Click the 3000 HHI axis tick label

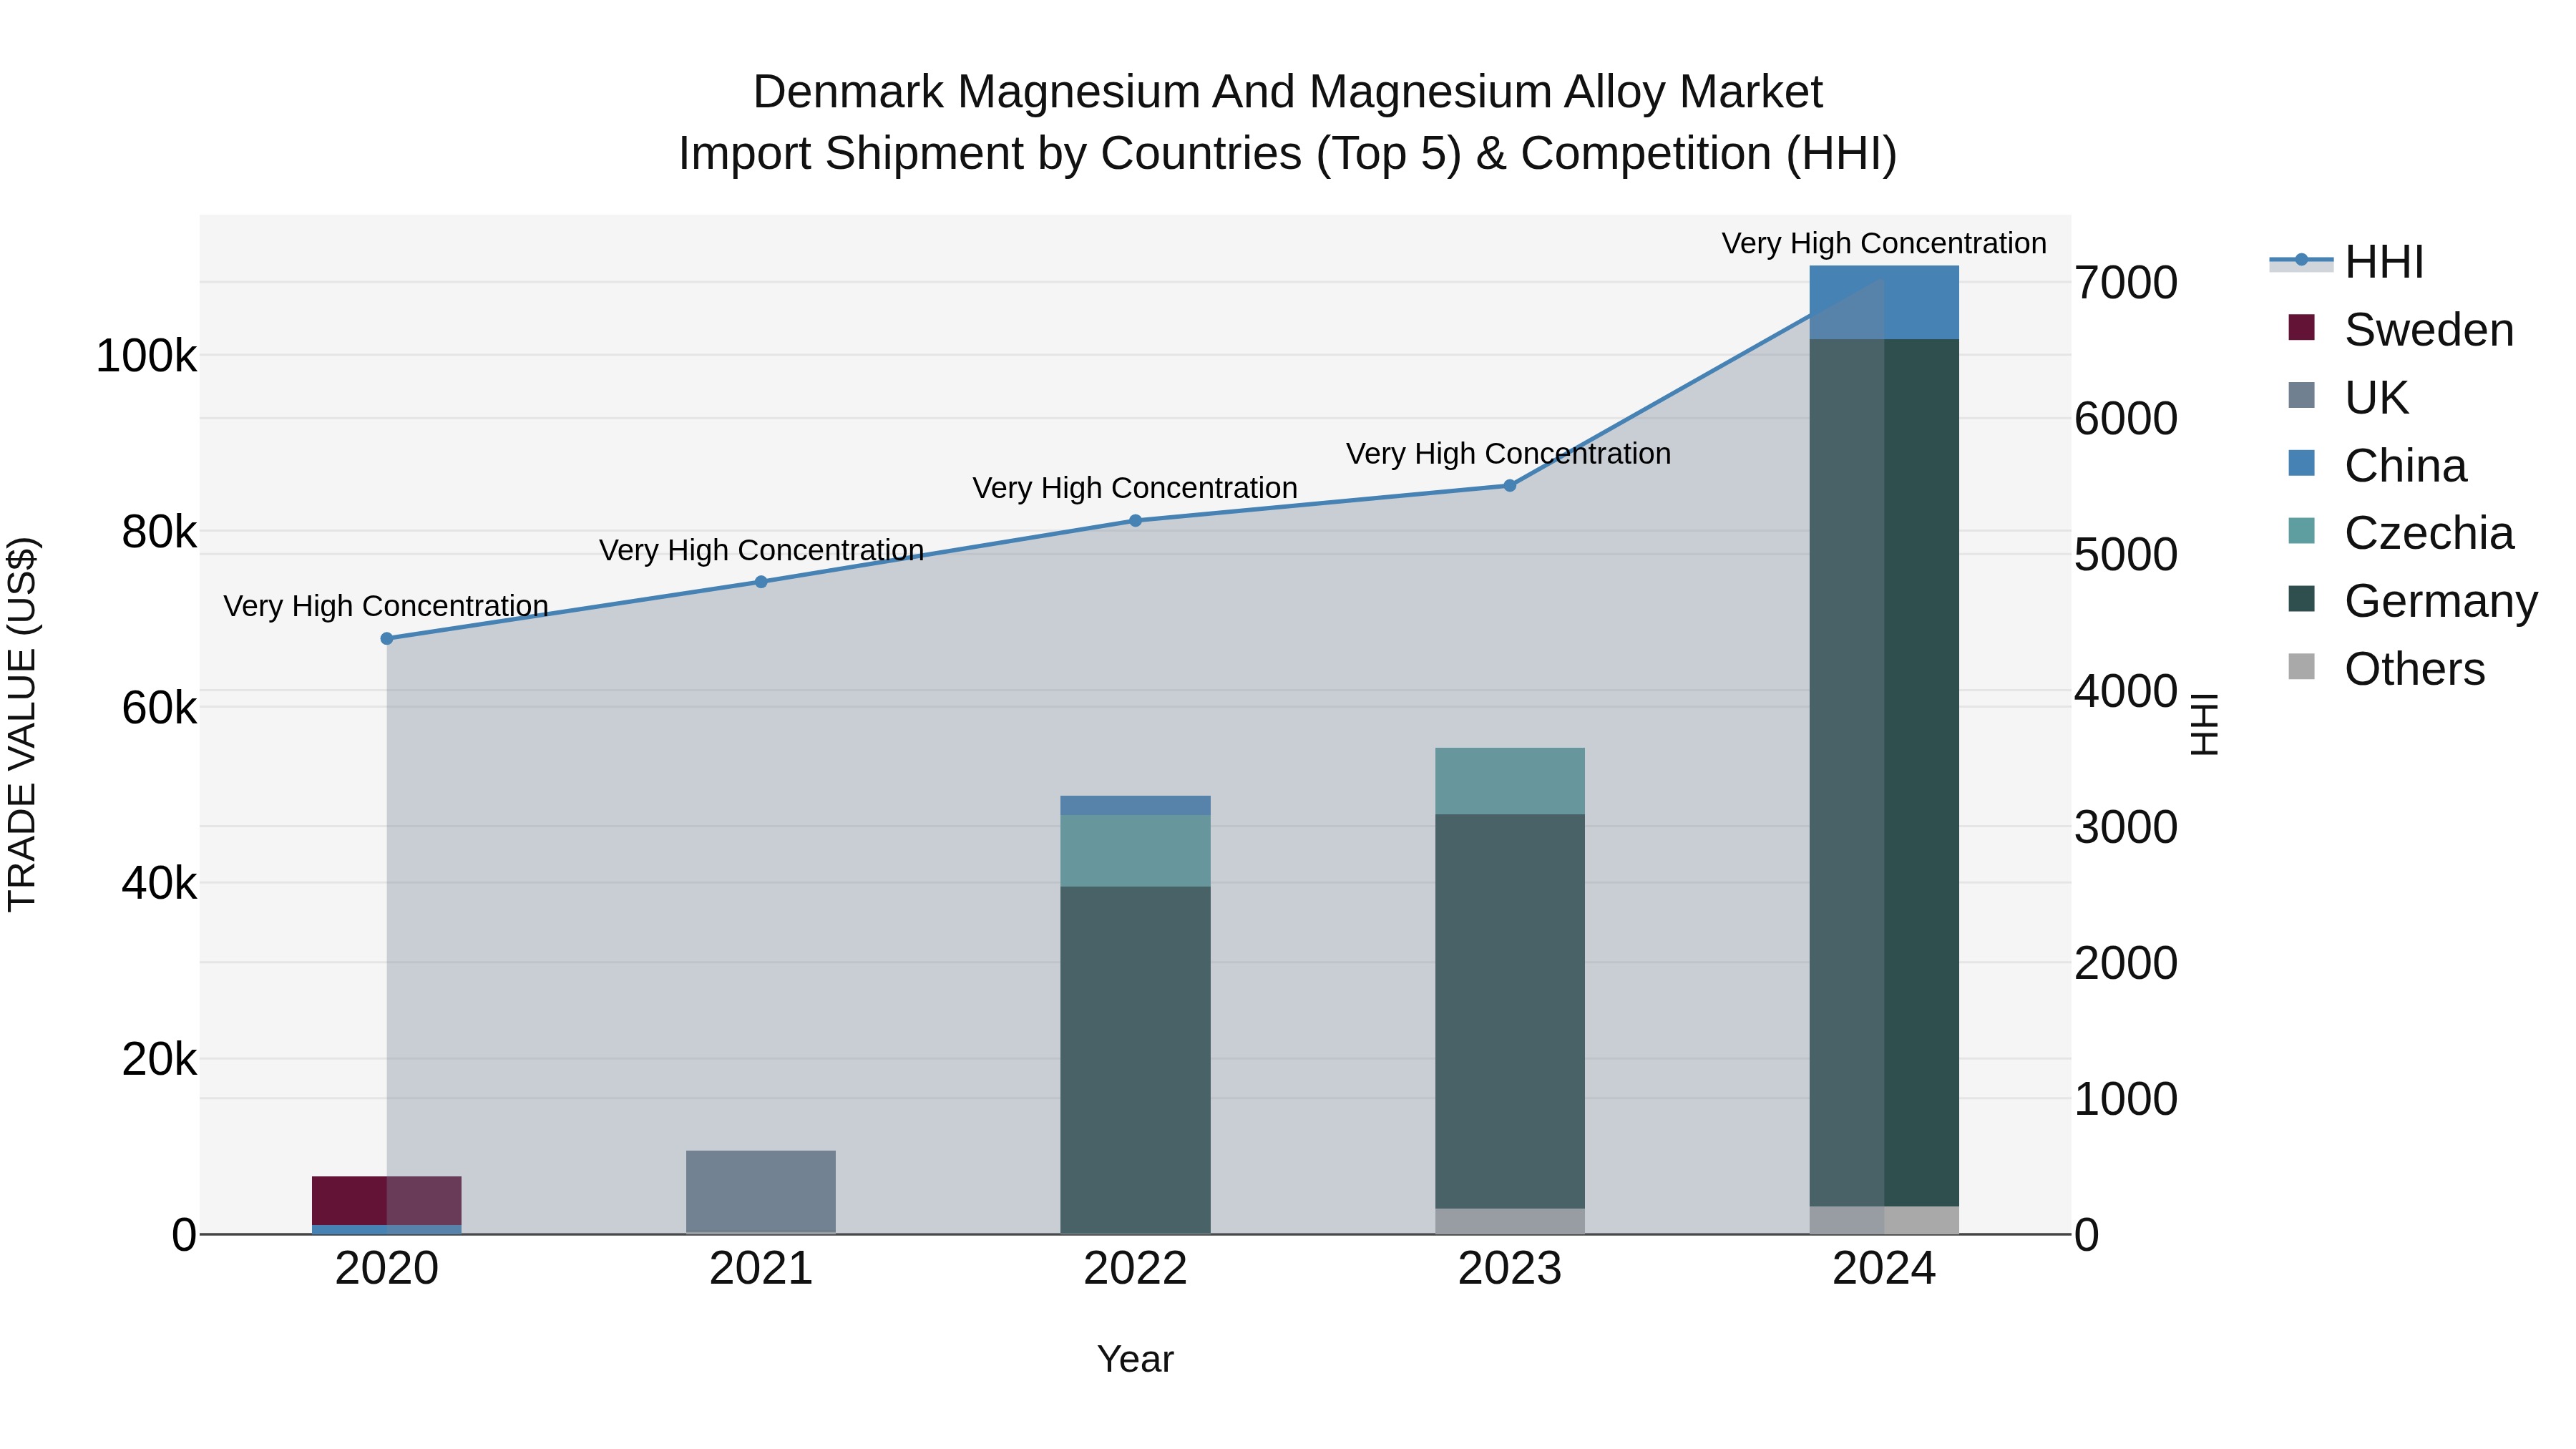[x=2126, y=827]
